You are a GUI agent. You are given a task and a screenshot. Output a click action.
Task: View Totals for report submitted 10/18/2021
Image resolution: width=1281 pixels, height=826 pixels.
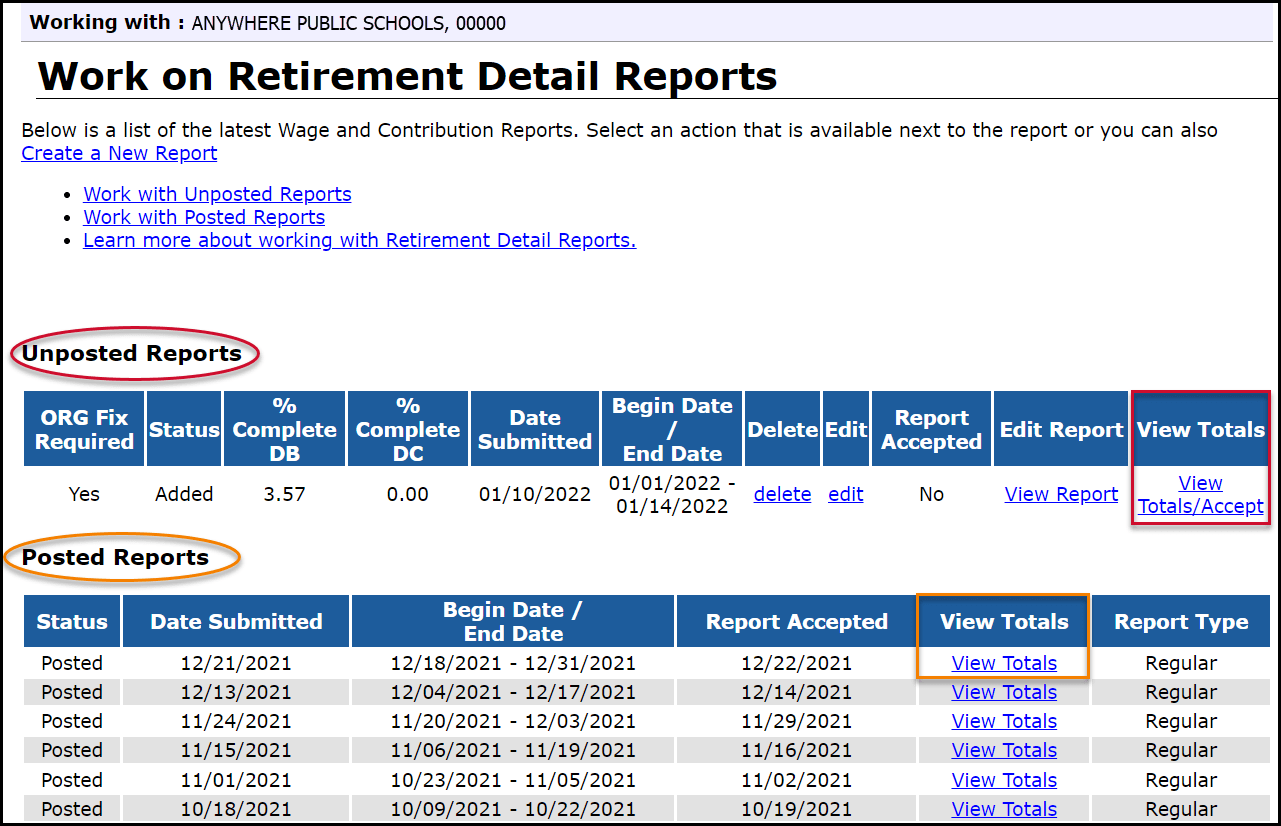tap(1004, 809)
